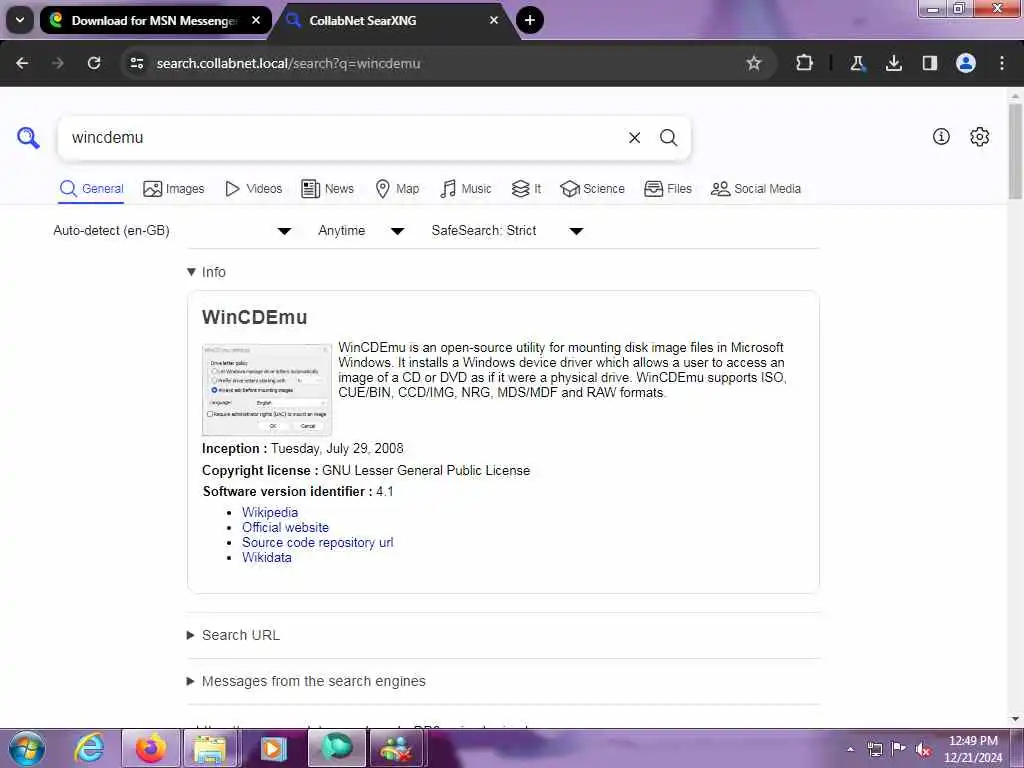Switch to Files search category
Screen dimensions: 1024x768
667,189
